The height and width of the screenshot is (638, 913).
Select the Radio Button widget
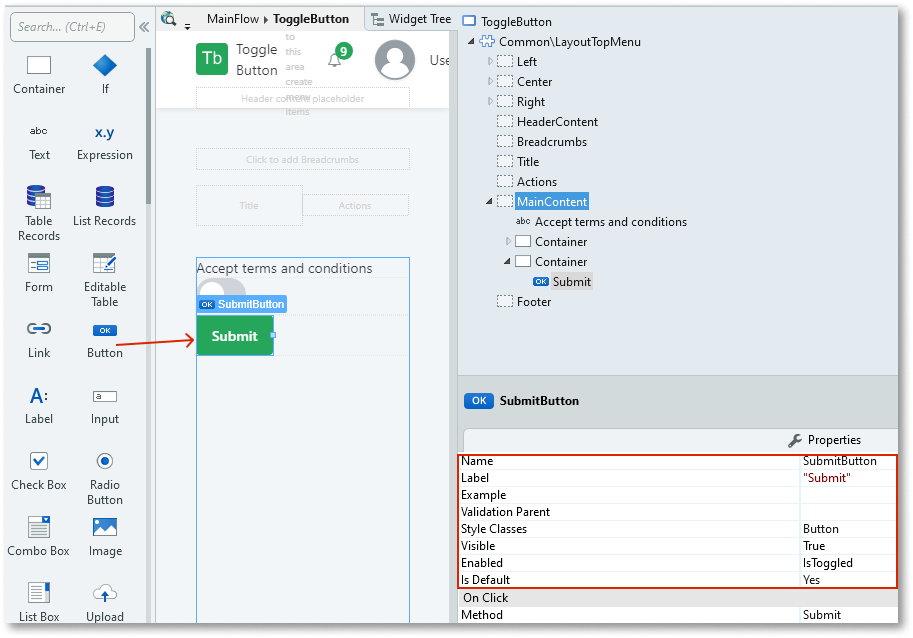point(105,461)
